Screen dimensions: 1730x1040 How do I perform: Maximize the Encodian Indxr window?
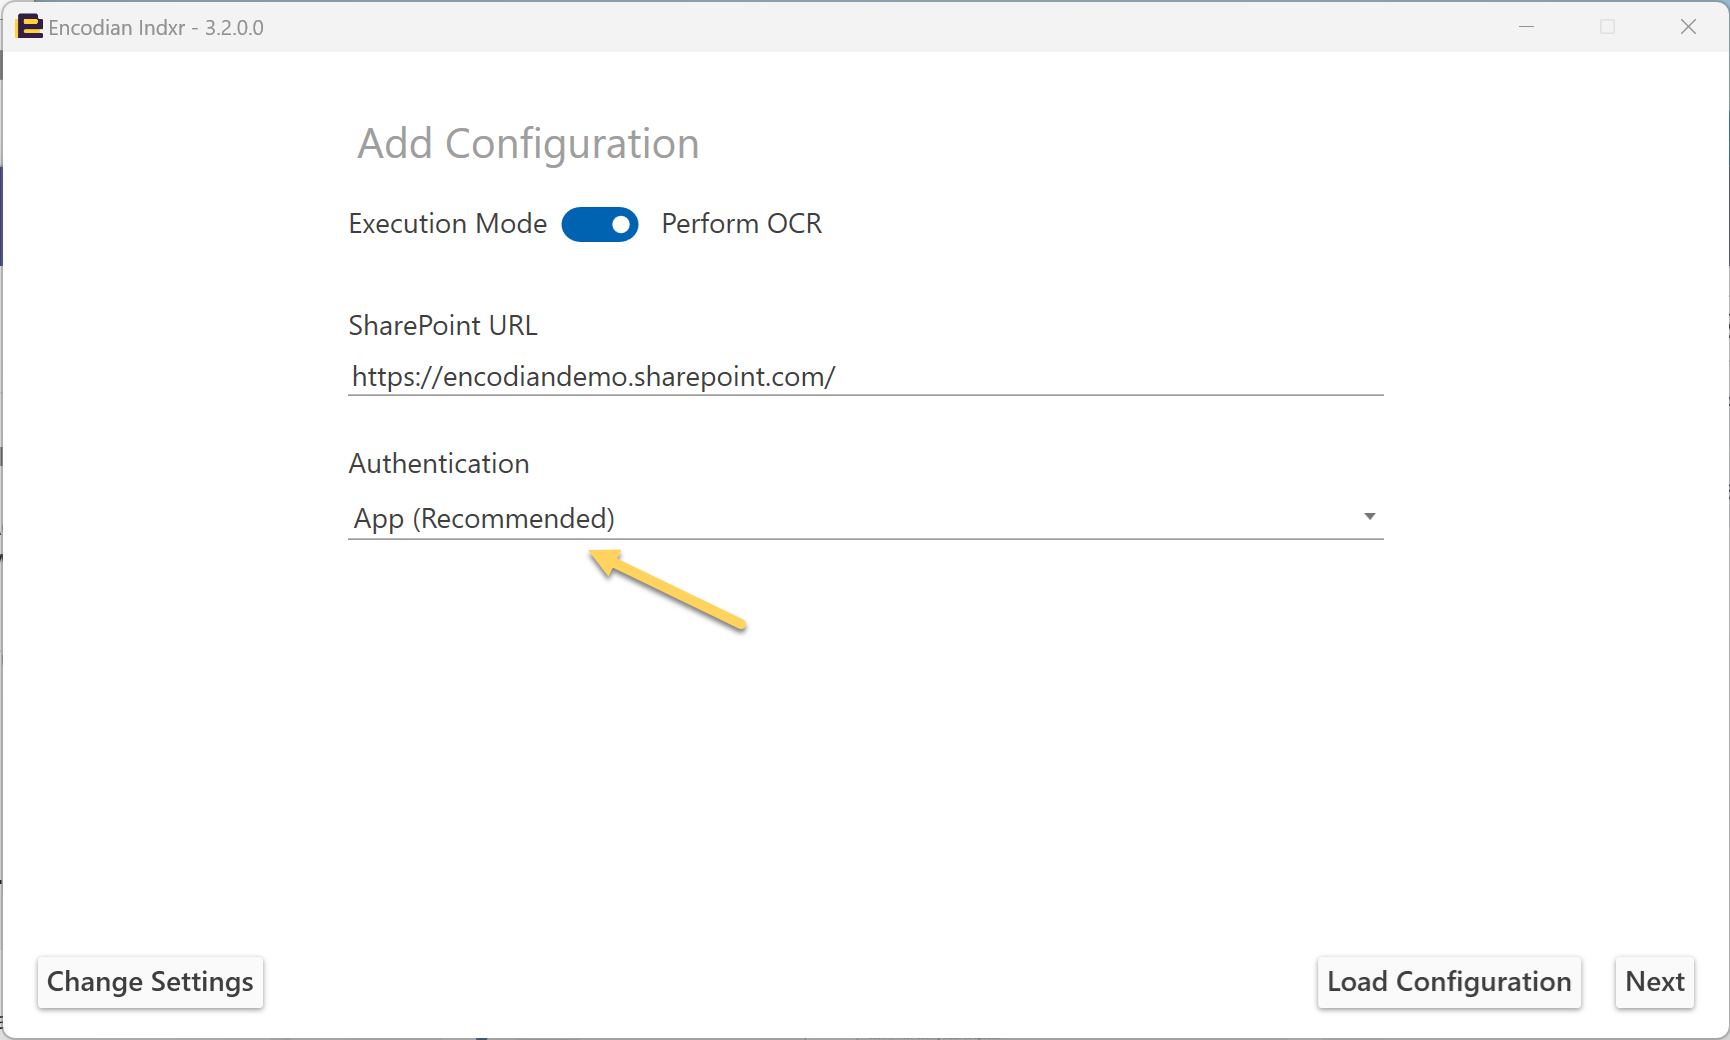(x=1607, y=27)
